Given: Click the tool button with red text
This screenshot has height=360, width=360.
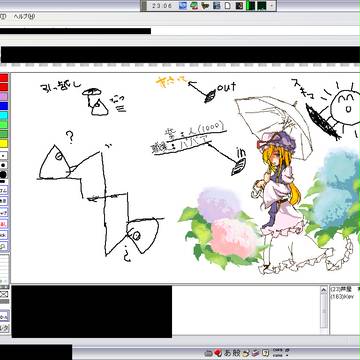Looking at the screenshot, I should pyautogui.click(x=3, y=224).
